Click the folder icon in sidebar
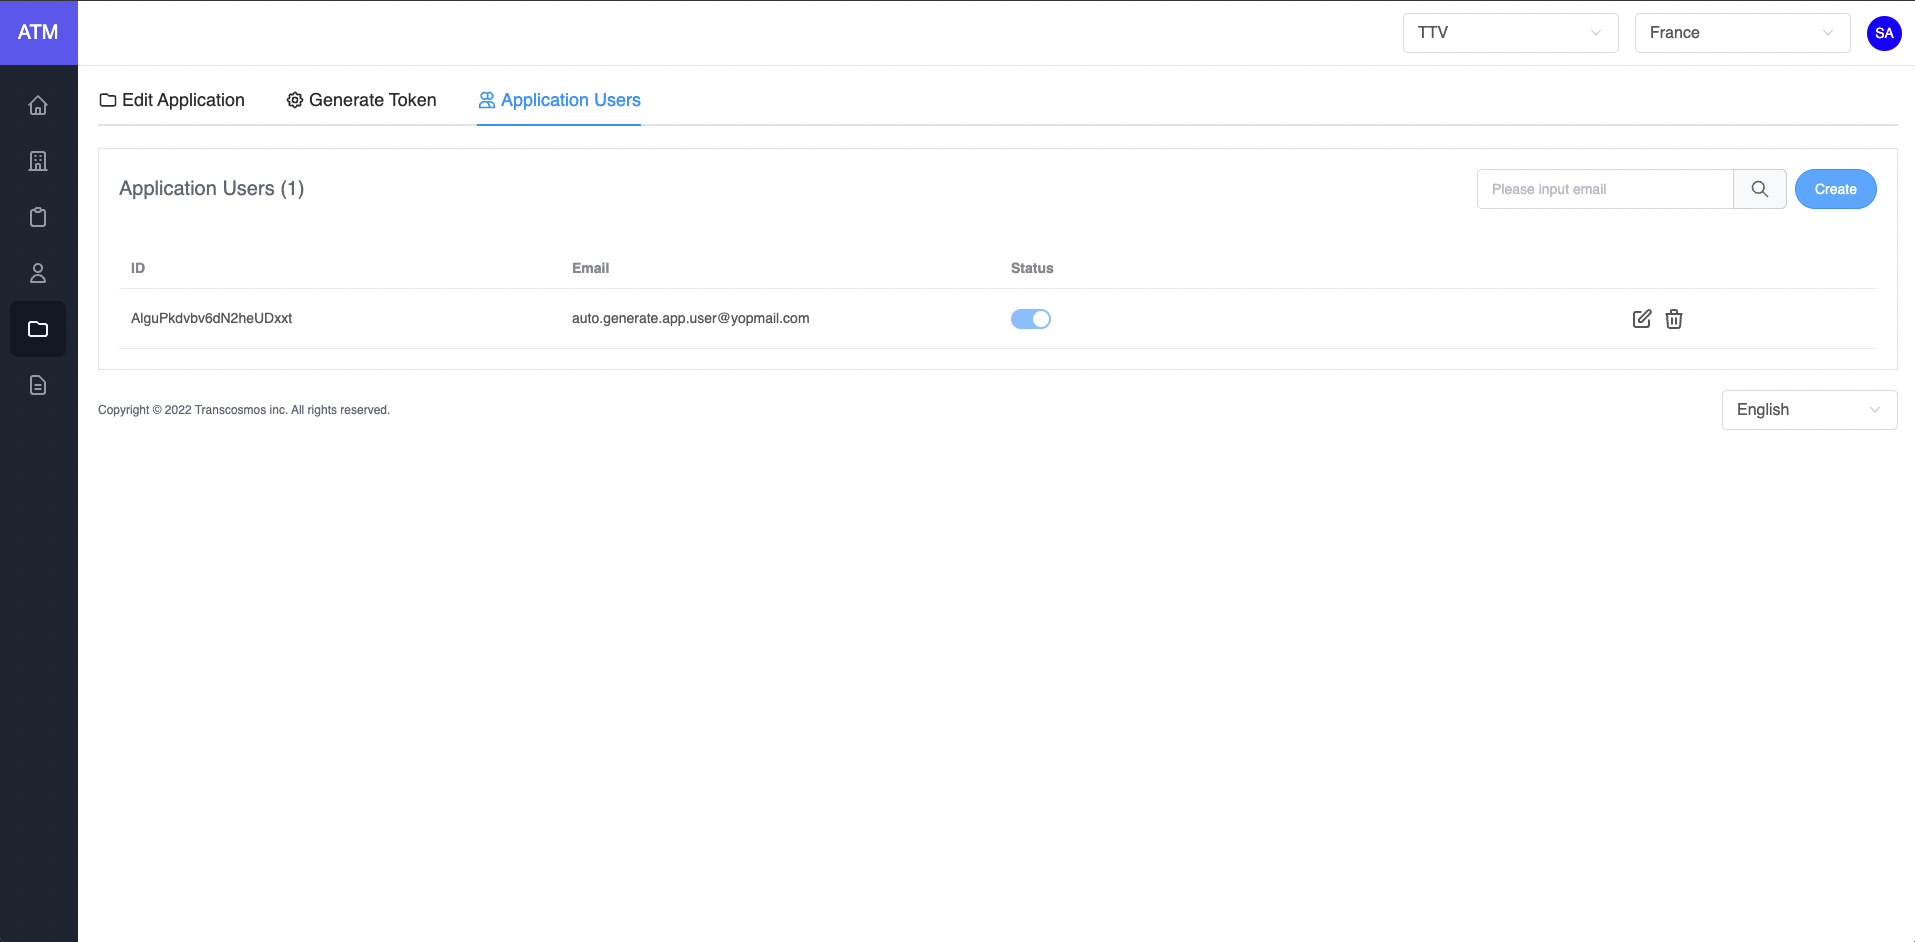The width and height of the screenshot is (1915, 942). [x=38, y=329]
